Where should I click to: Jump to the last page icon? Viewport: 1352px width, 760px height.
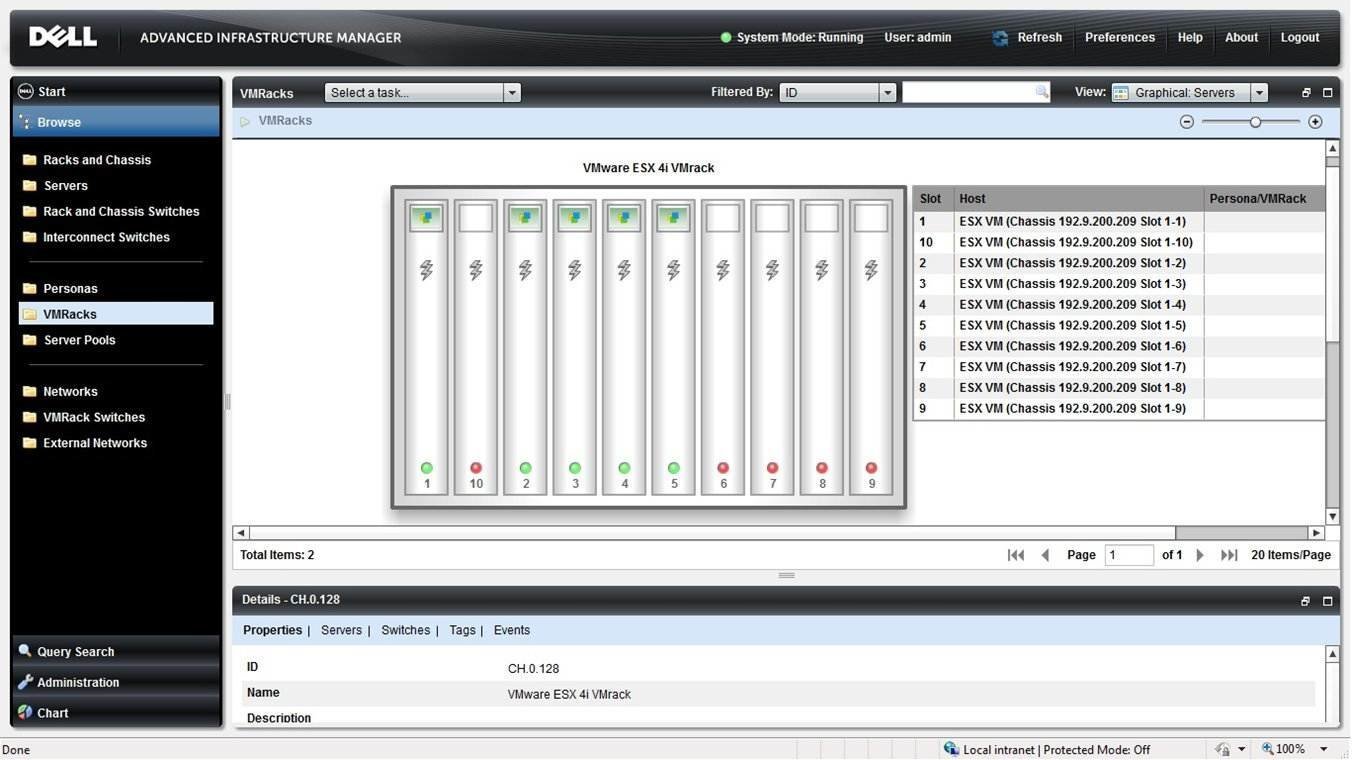point(1229,555)
